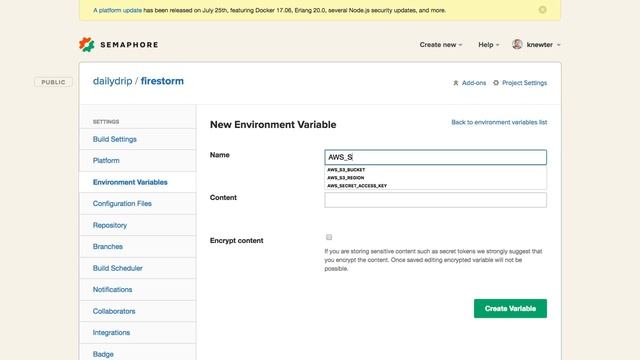Click the Create Variable button
This screenshot has width=640, height=360.
tap(510, 309)
